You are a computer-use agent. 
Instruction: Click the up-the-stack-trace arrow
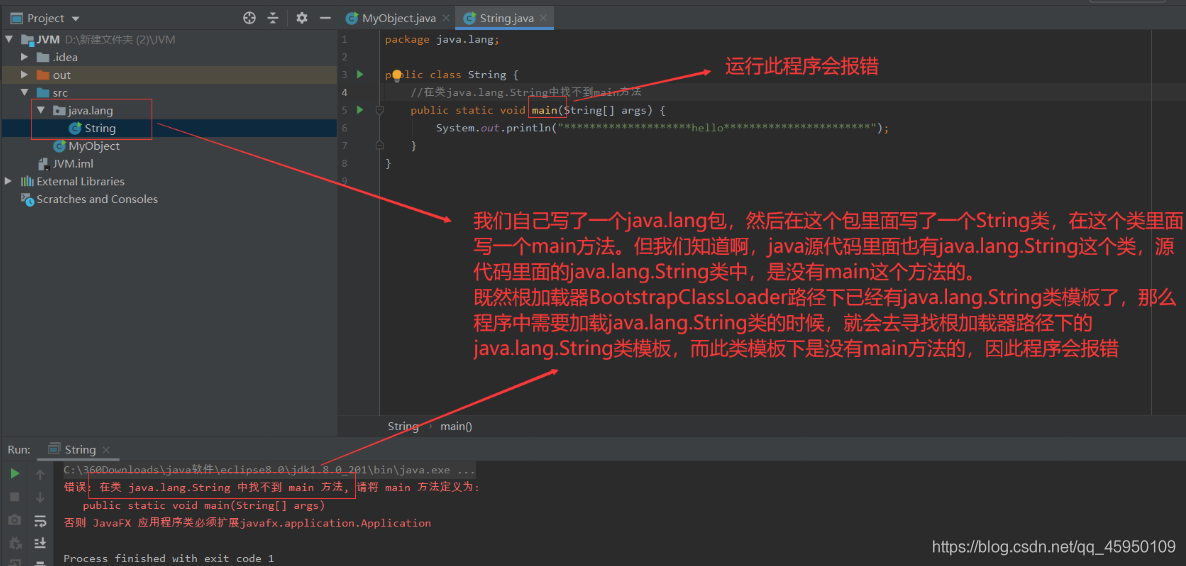[40, 474]
